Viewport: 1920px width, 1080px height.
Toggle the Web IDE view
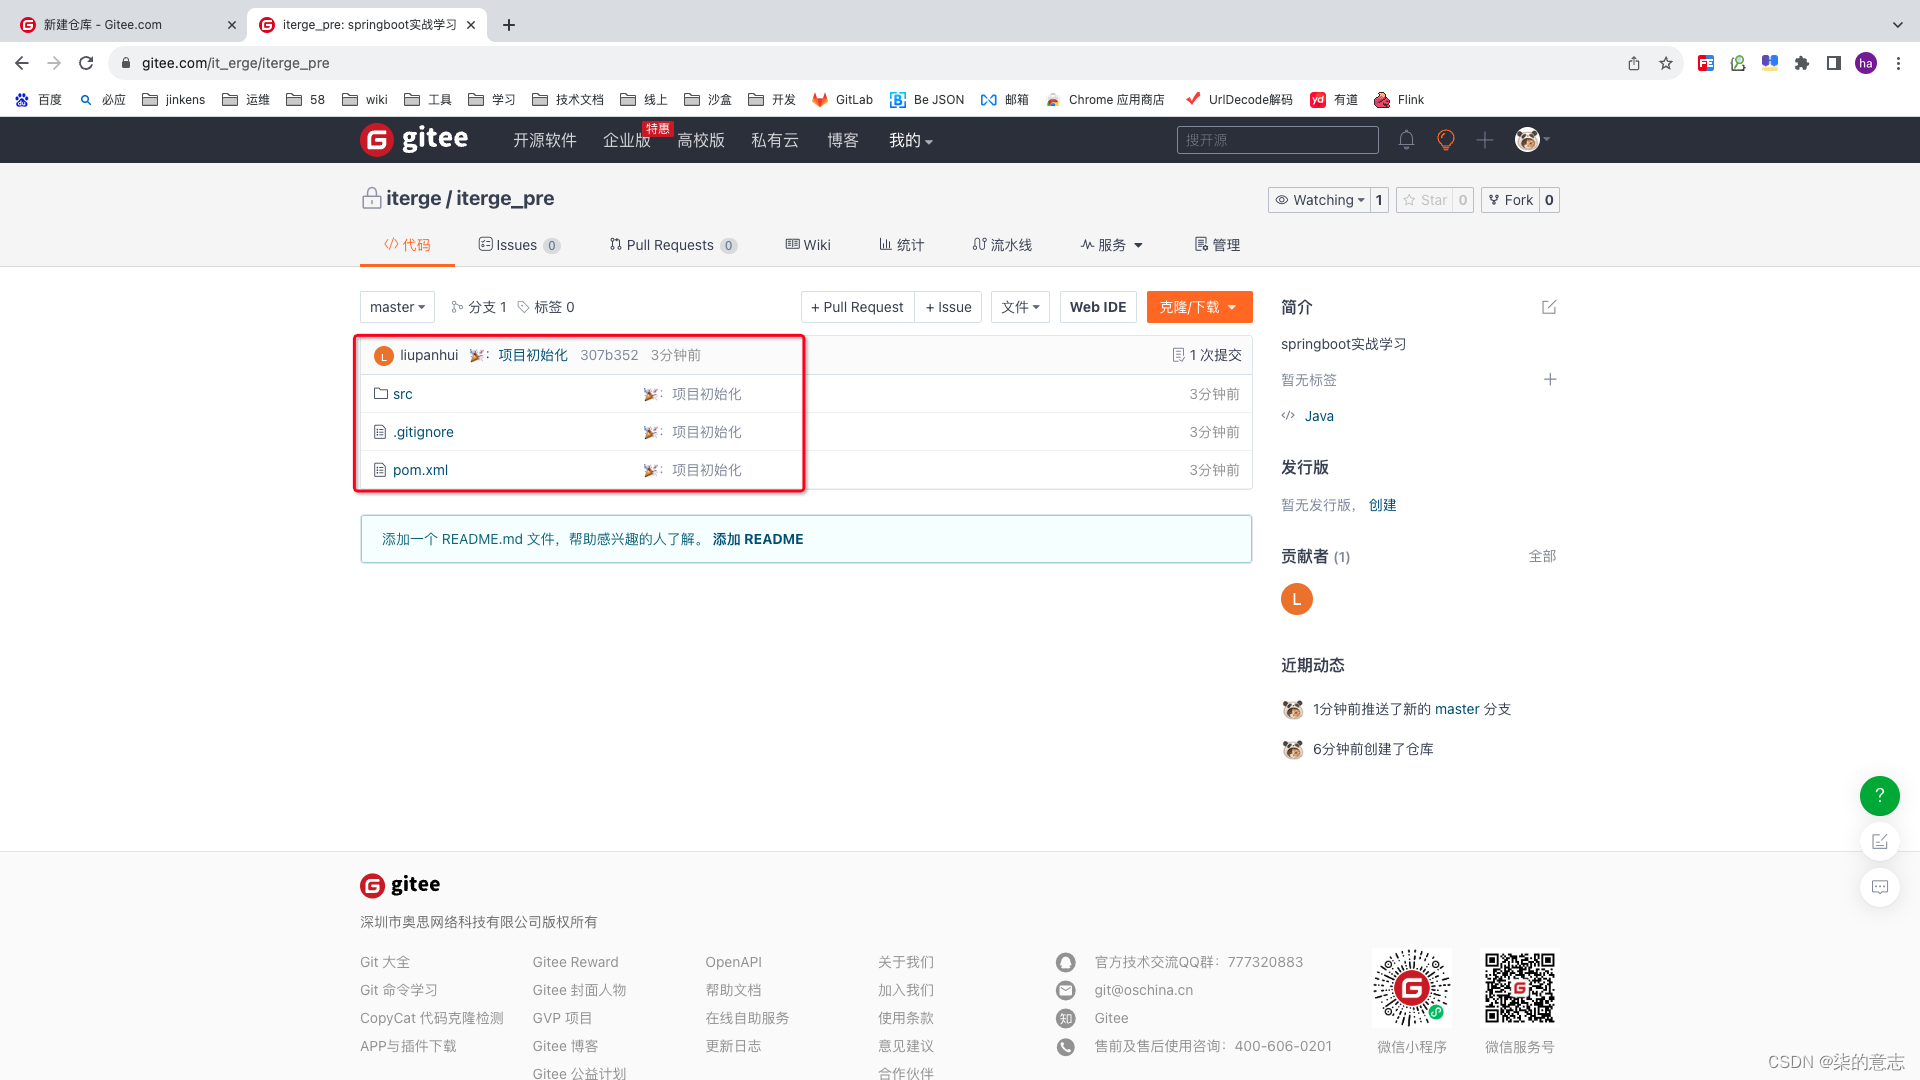pos(1097,306)
